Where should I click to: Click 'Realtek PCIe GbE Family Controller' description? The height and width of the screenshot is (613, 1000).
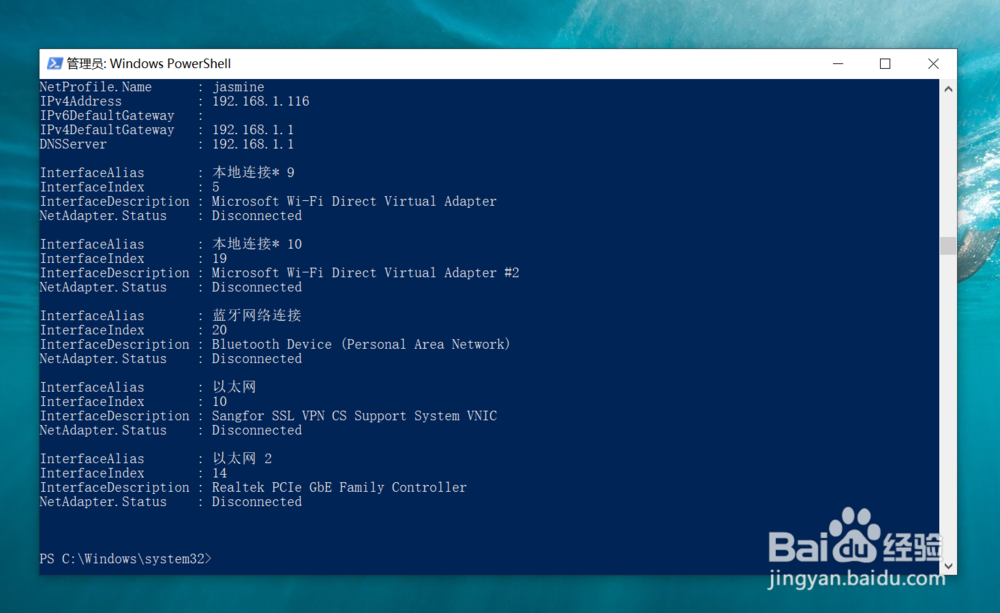[x=339, y=487]
